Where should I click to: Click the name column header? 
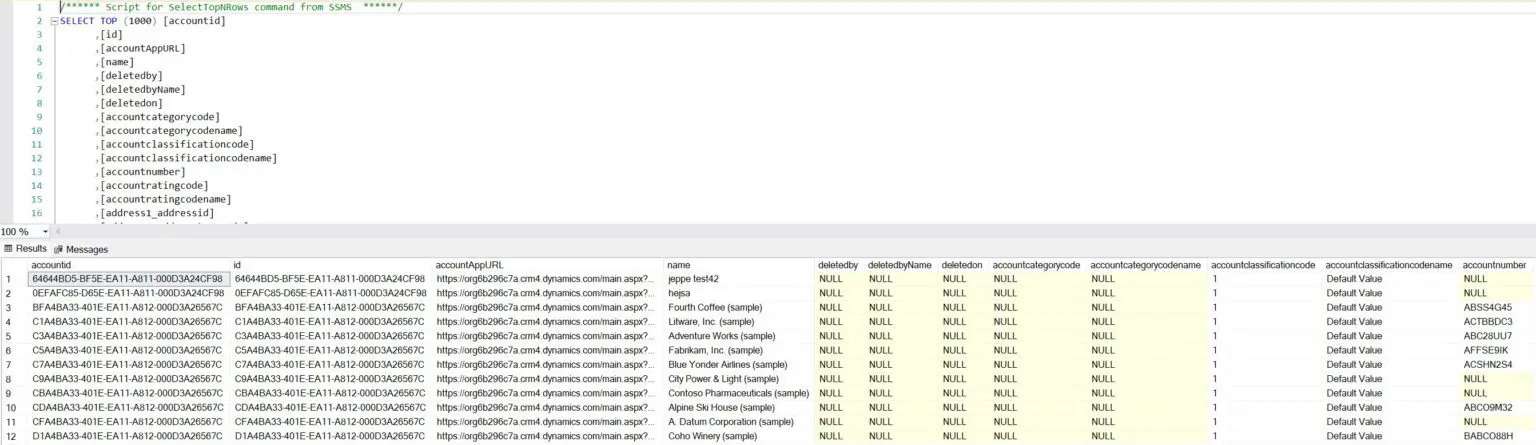point(679,264)
